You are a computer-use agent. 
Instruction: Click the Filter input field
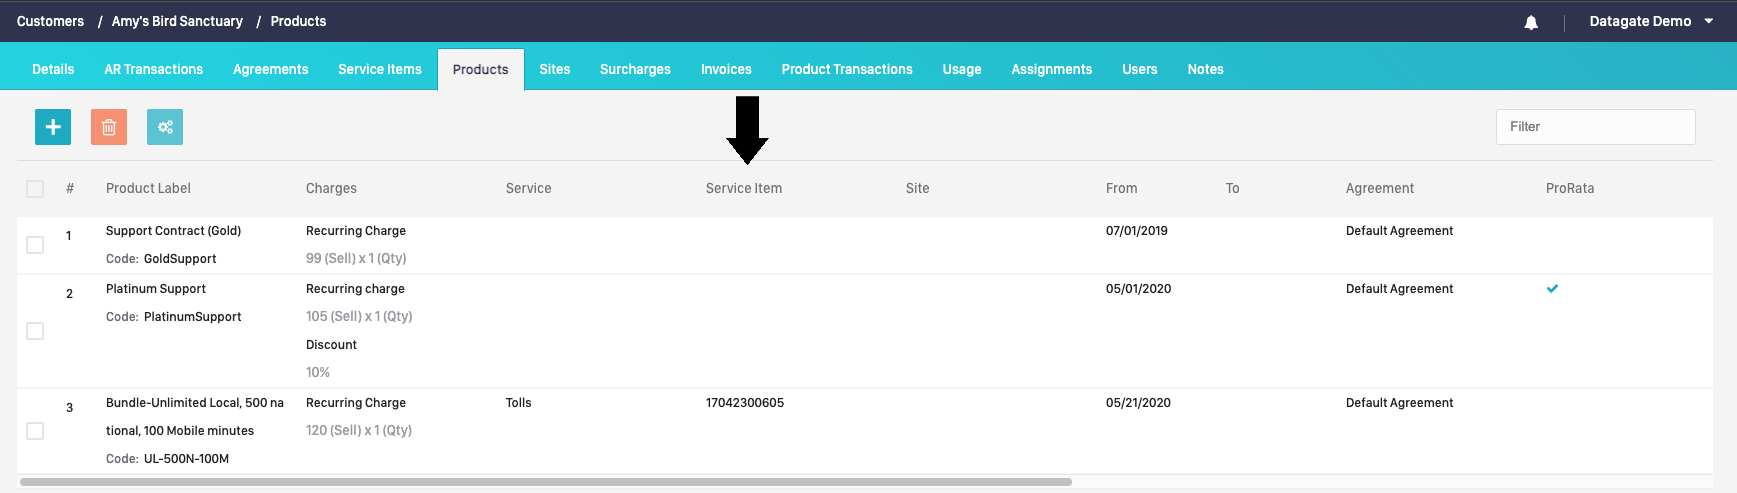pos(1595,127)
